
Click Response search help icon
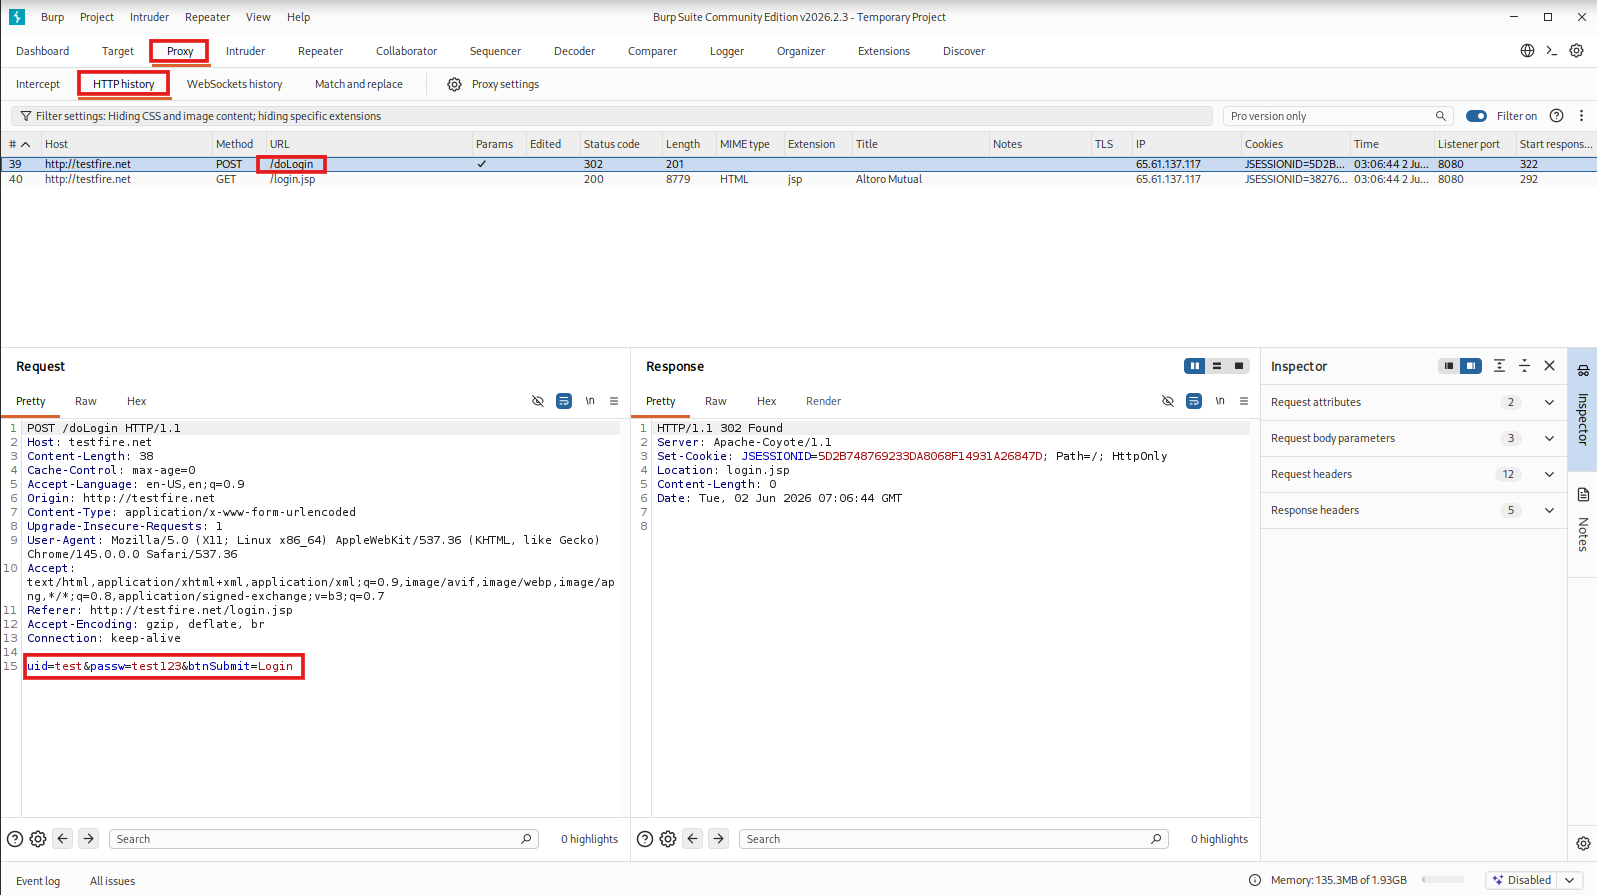[x=645, y=839]
